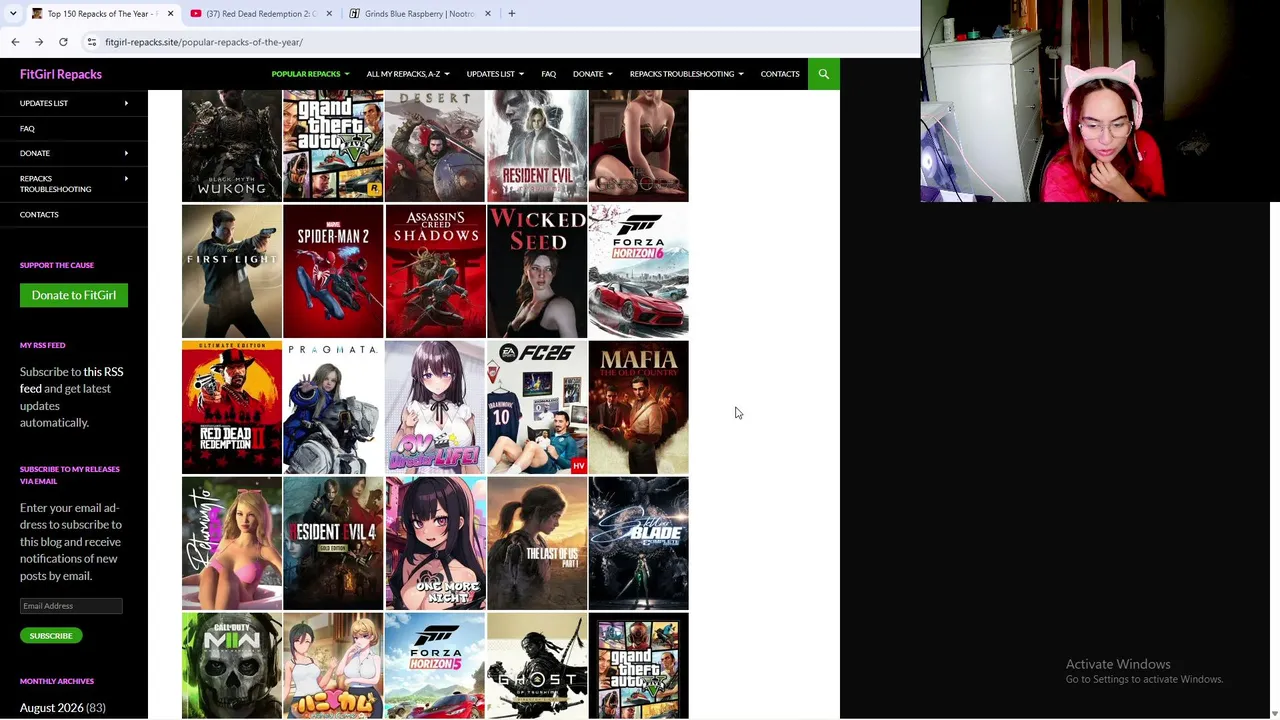The height and width of the screenshot is (720, 1280).
Task: Go to FitGirl Repacks home logo
Action: tap(61, 74)
